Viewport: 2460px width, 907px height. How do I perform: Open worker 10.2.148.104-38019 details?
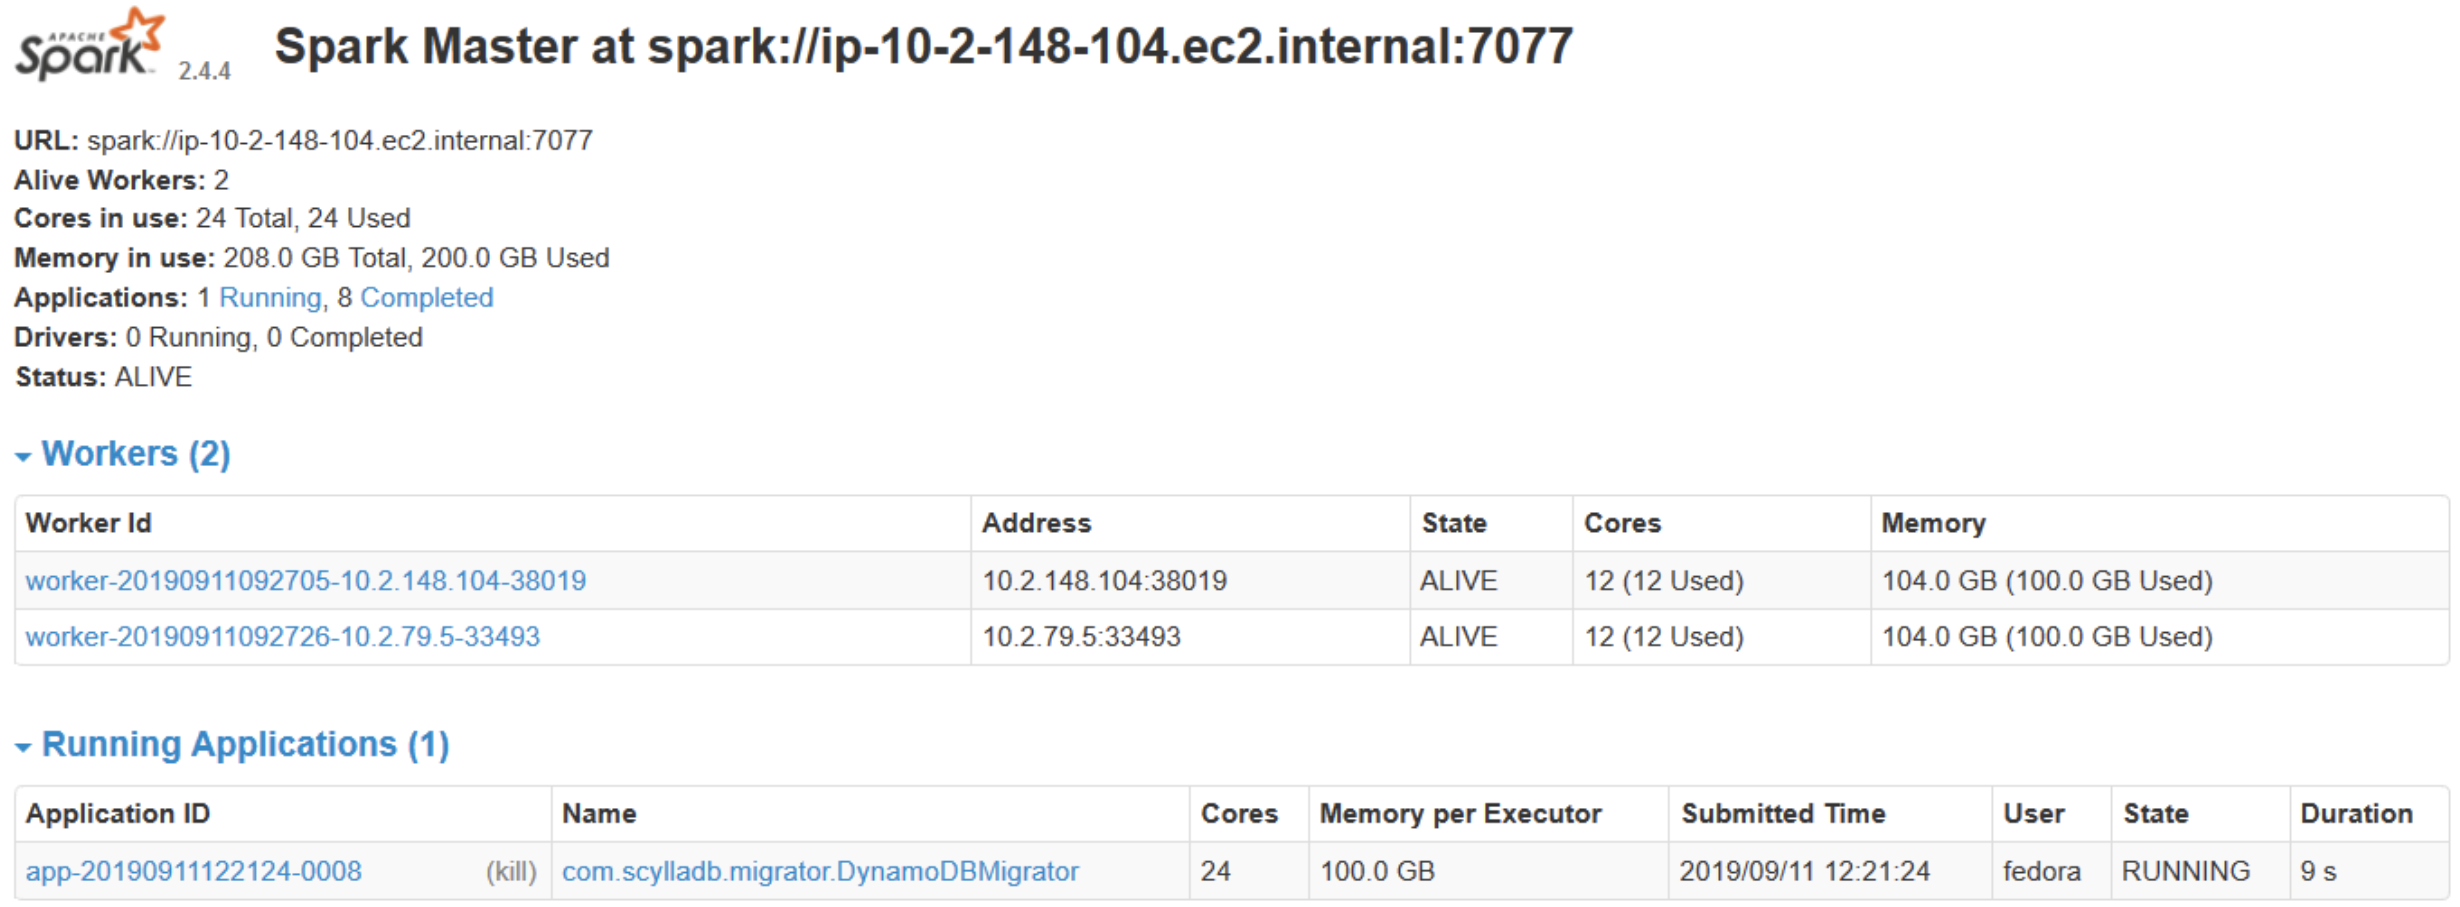306,581
